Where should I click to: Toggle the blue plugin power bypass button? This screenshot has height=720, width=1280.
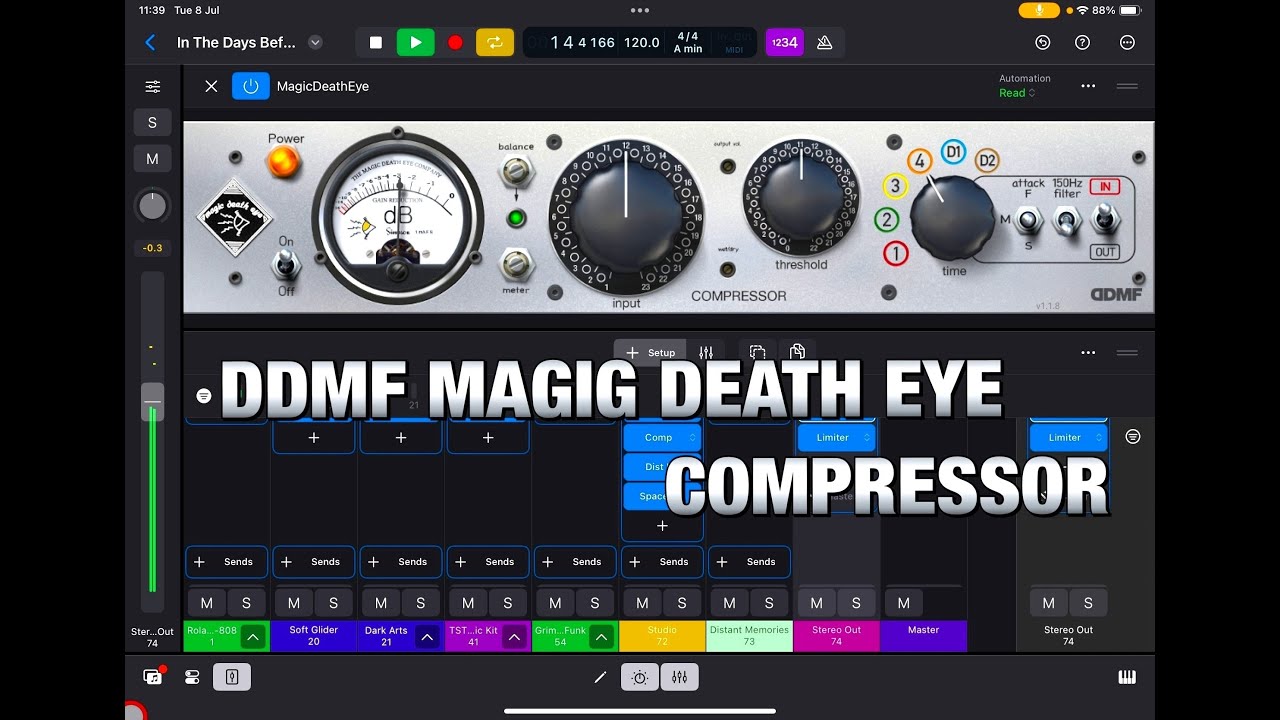coord(251,86)
